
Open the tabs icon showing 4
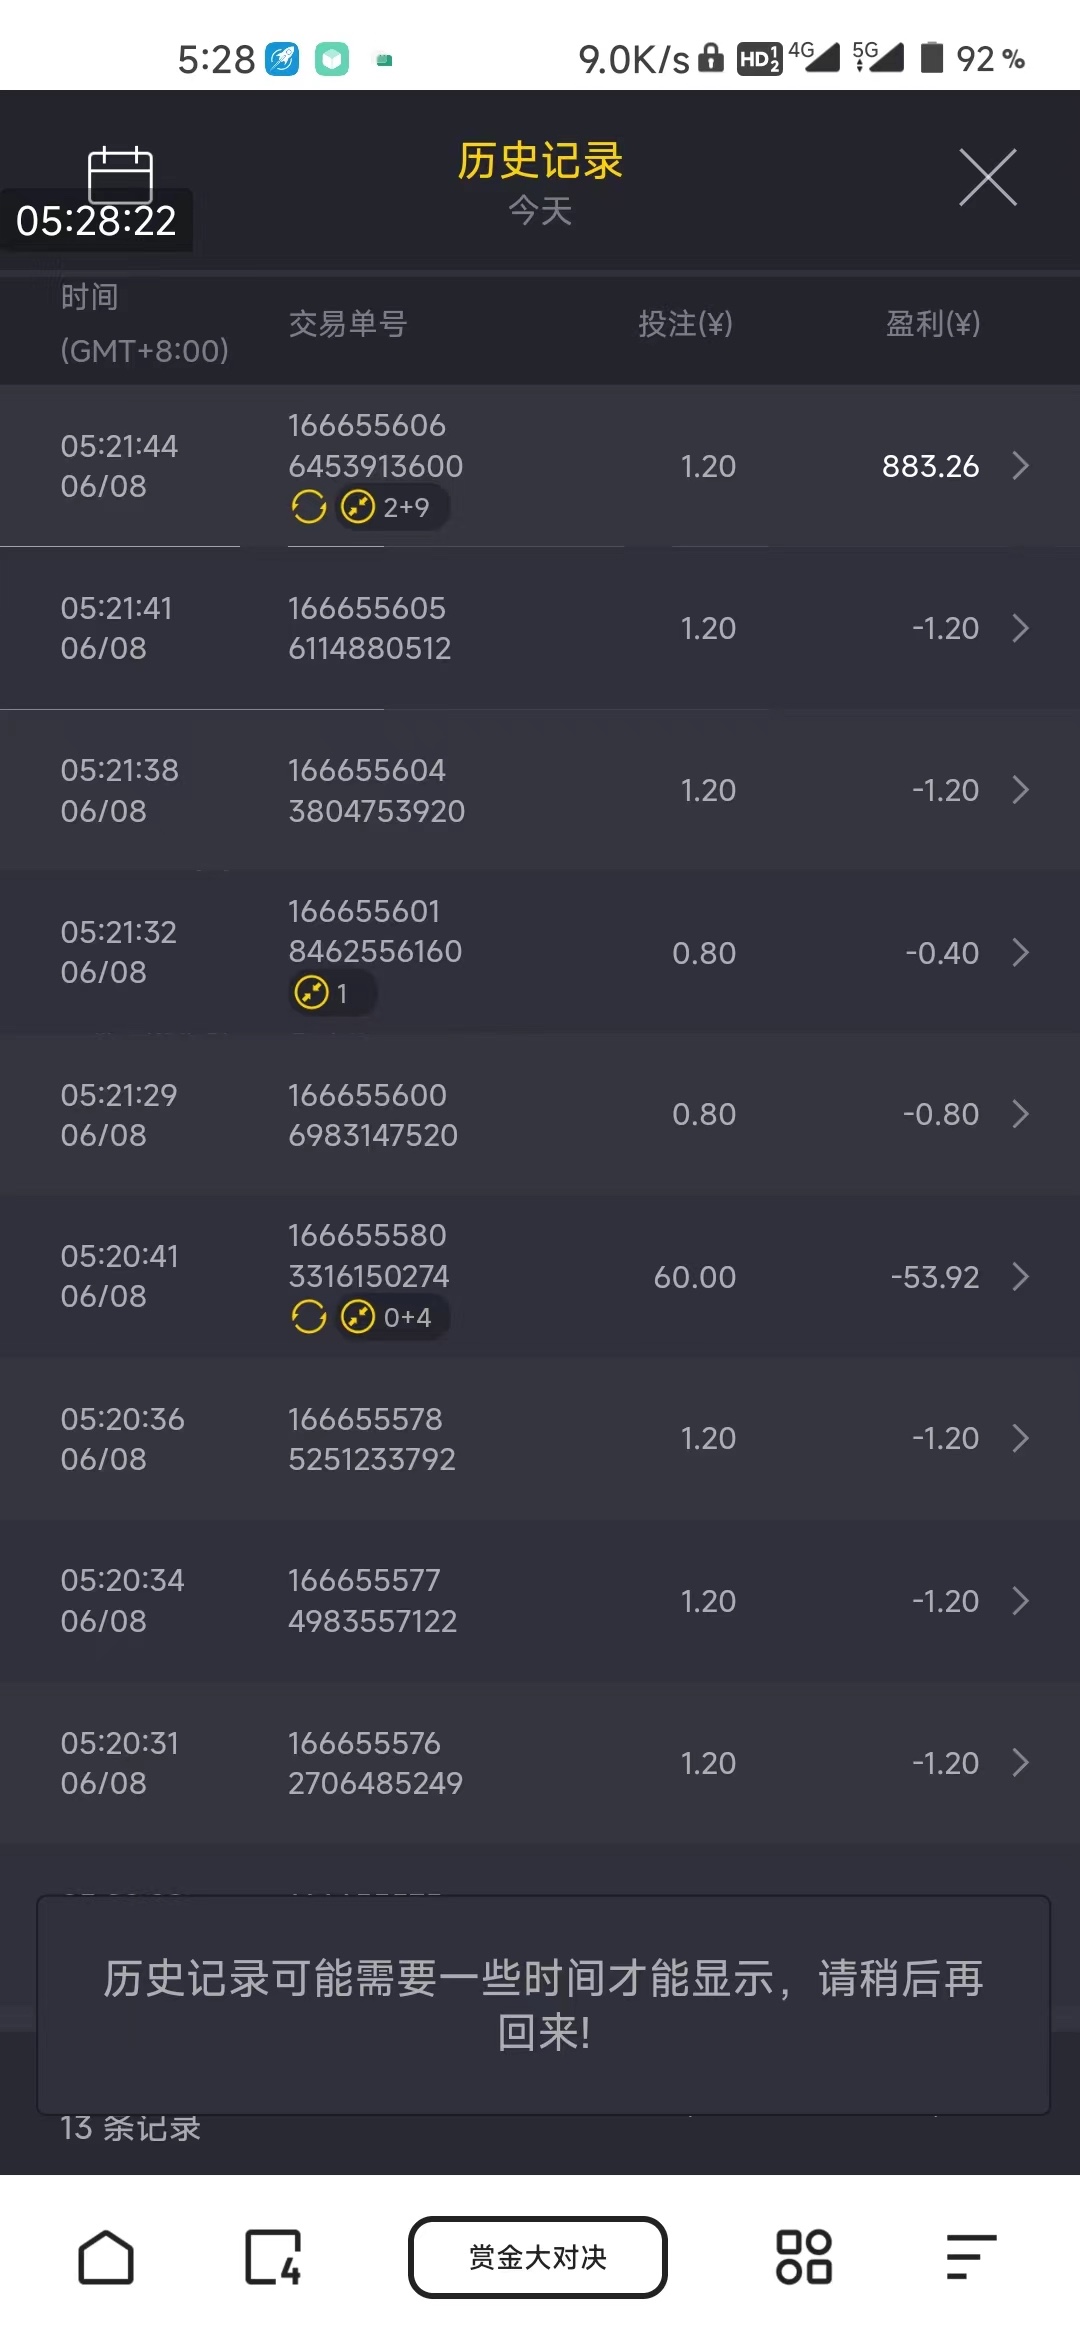click(273, 2257)
